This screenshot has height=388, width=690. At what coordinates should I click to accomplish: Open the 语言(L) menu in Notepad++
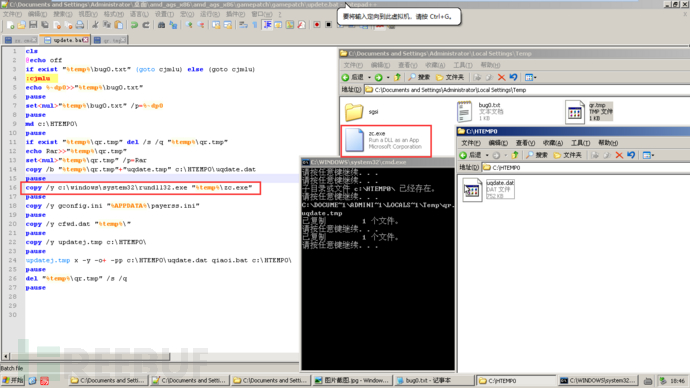(x=139, y=14)
